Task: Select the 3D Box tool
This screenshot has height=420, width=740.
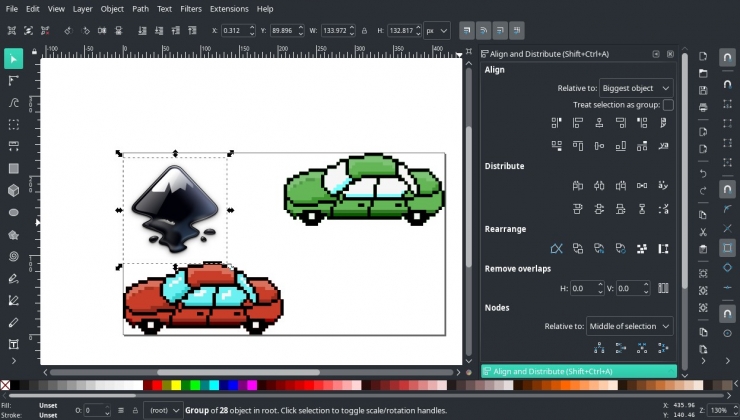Action: click(x=13, y=190)
